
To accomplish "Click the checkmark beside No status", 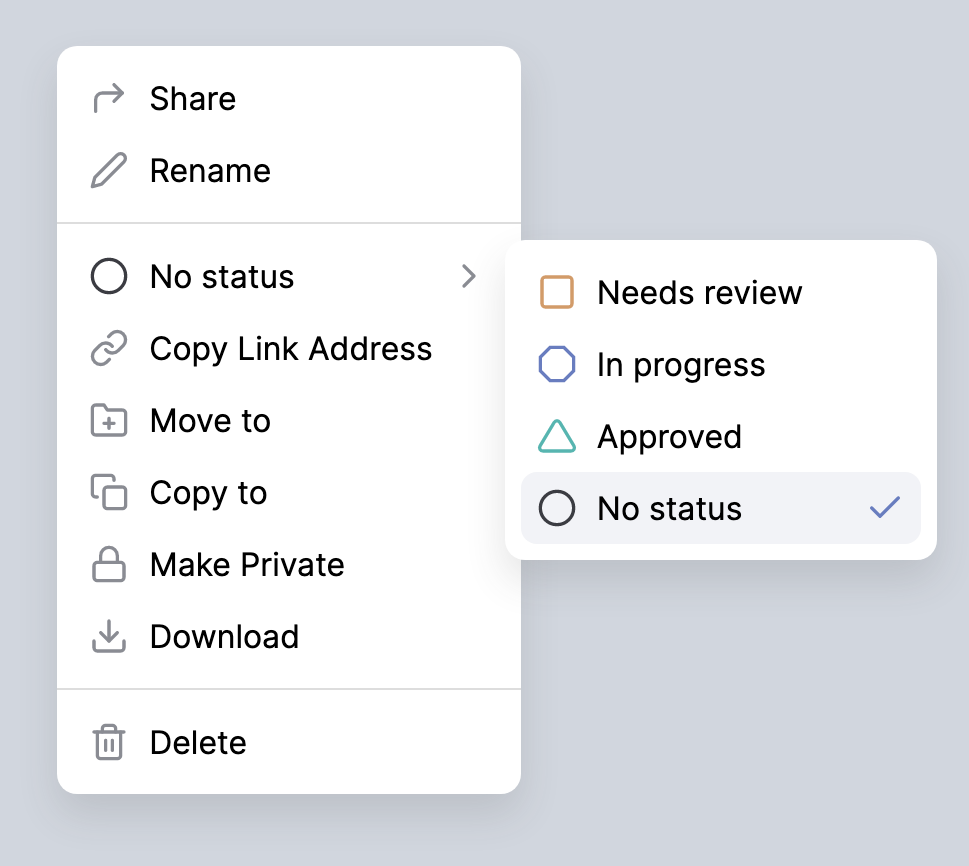I will click(x=885, y=507).
